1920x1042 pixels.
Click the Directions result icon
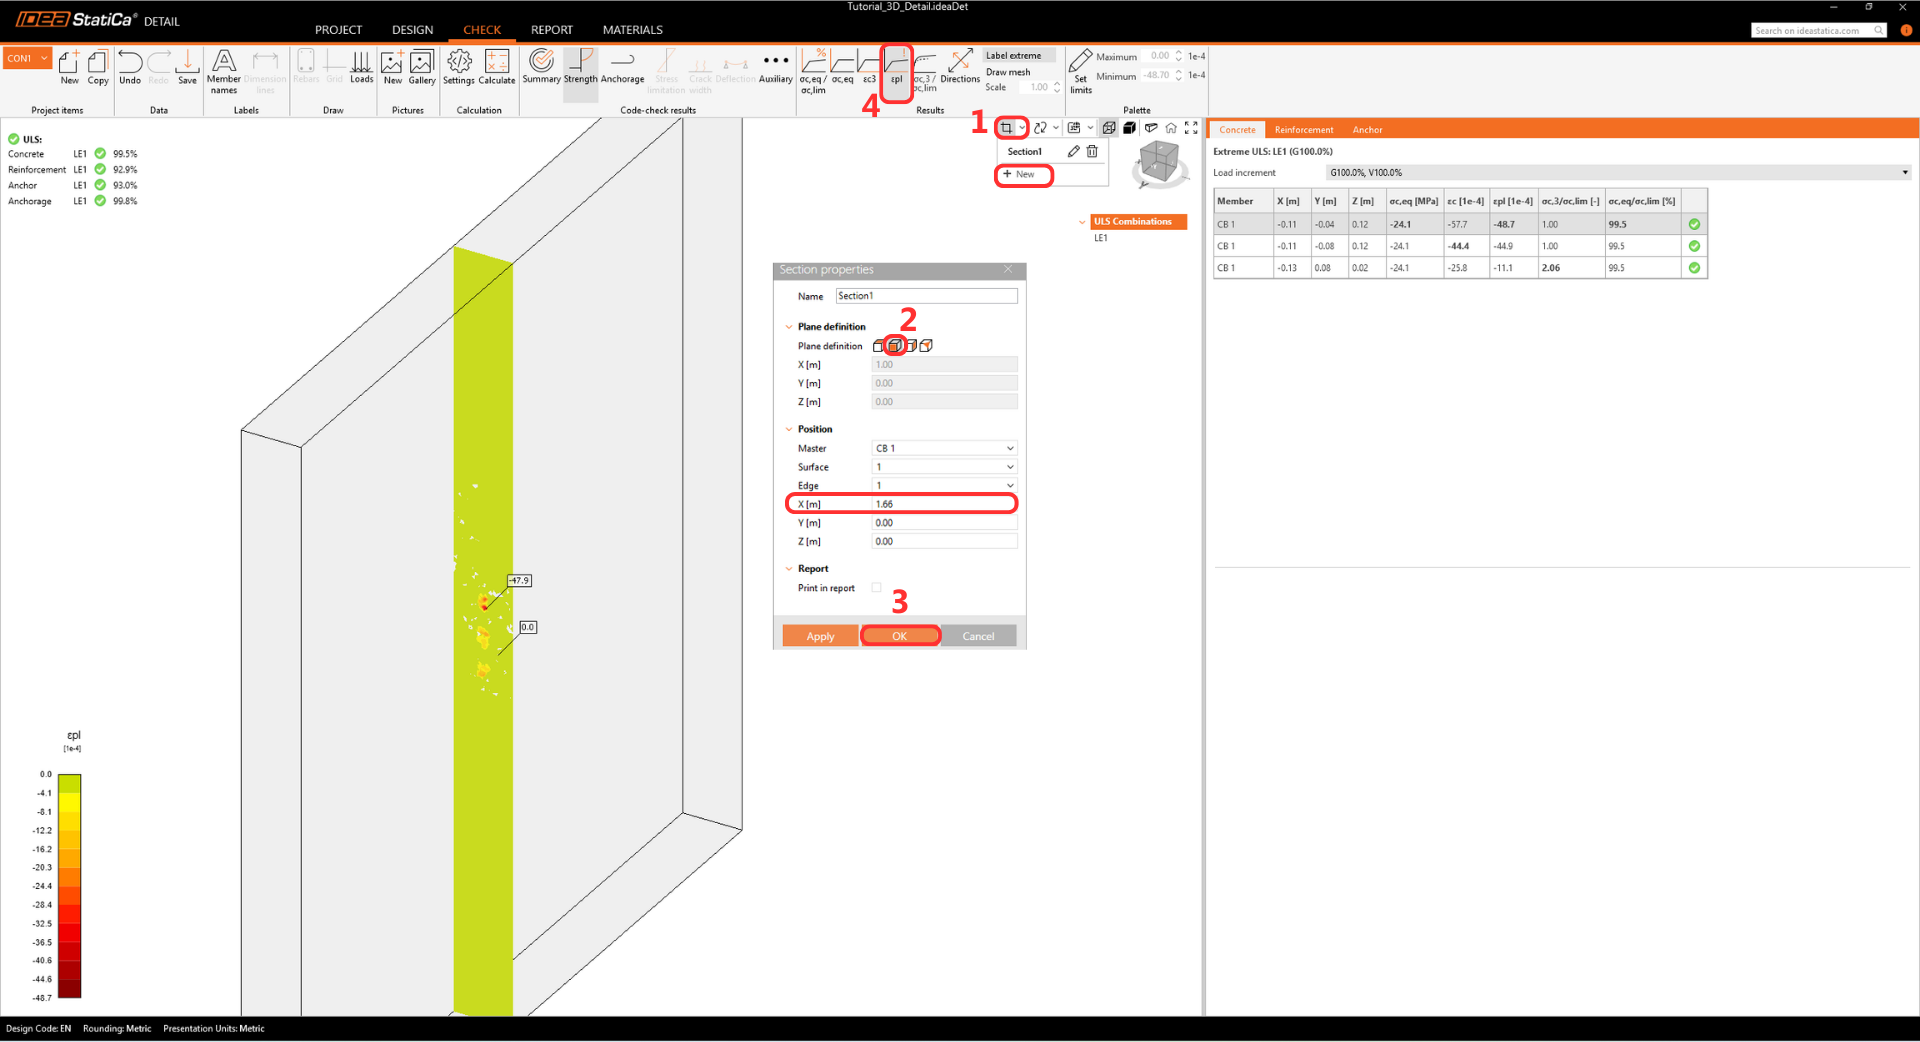coord(960,66)
